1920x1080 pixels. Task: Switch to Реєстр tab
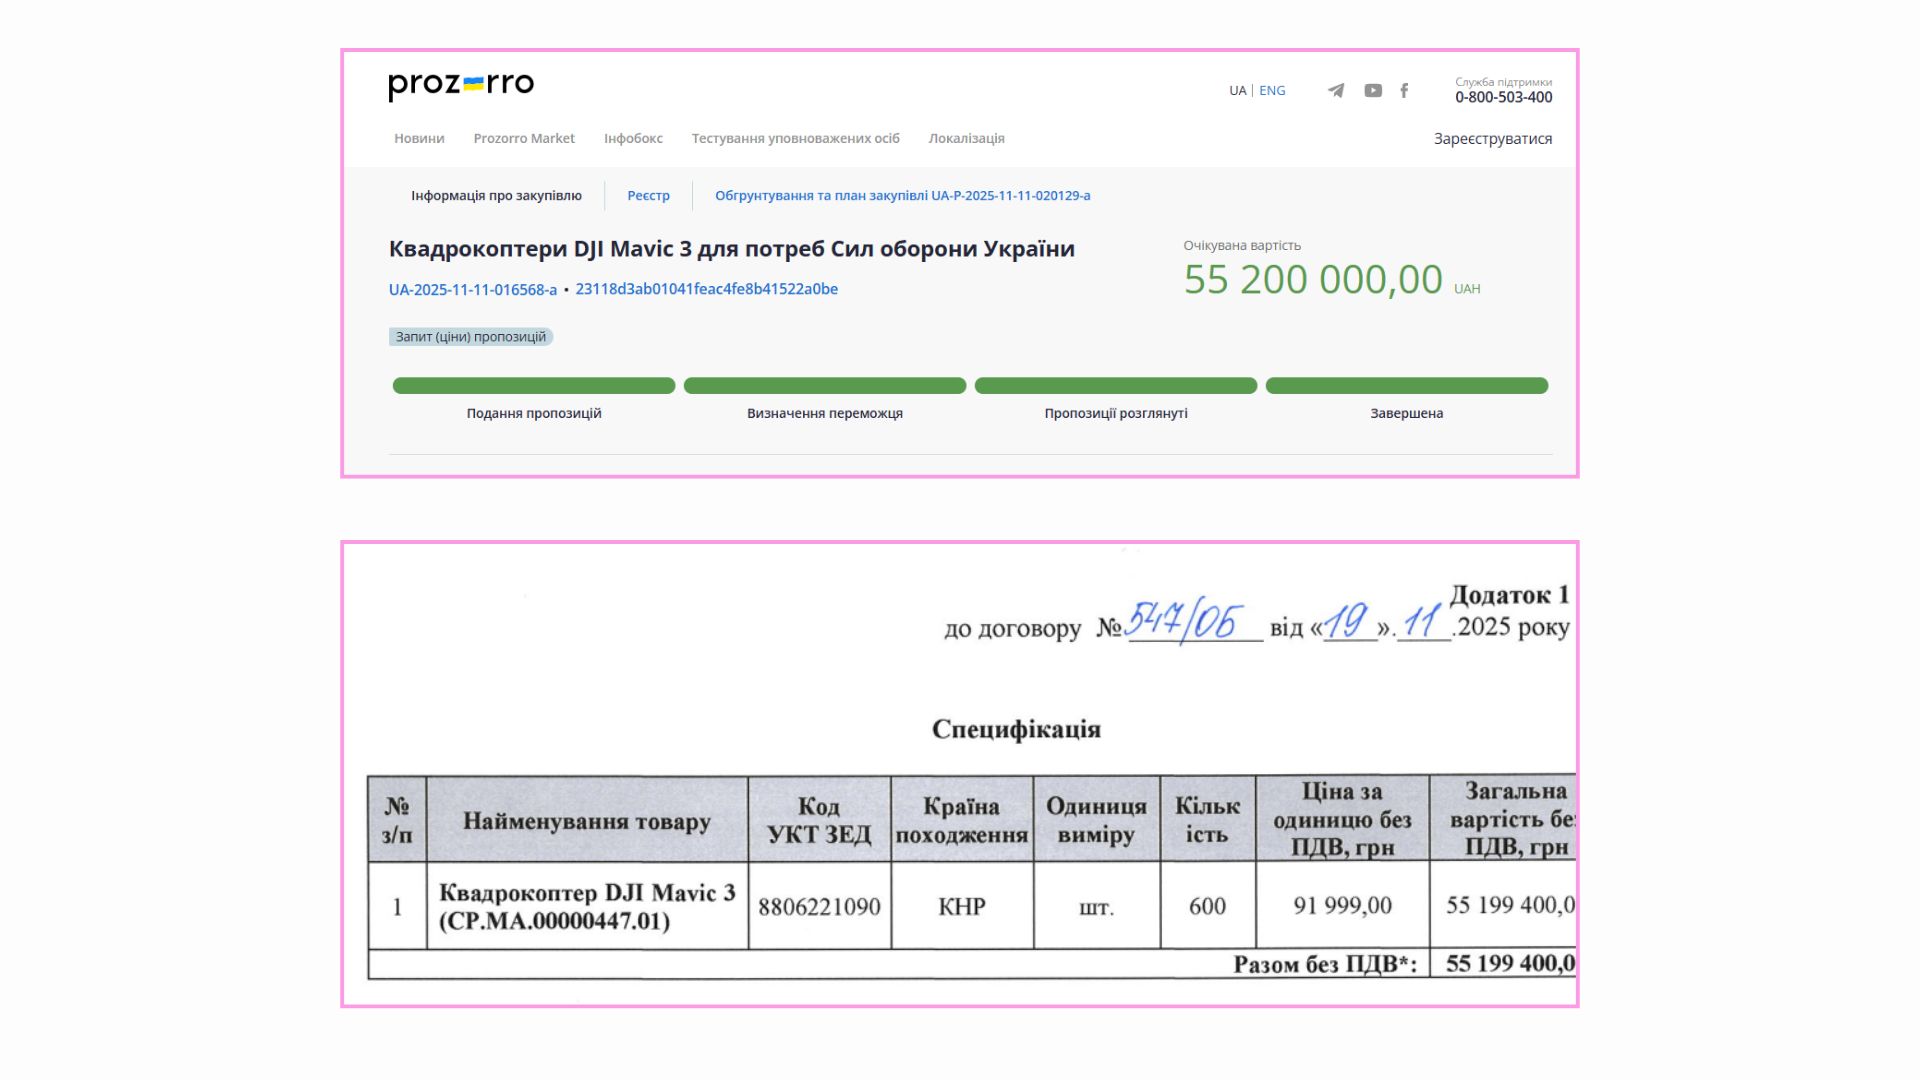tap(648, 196)
